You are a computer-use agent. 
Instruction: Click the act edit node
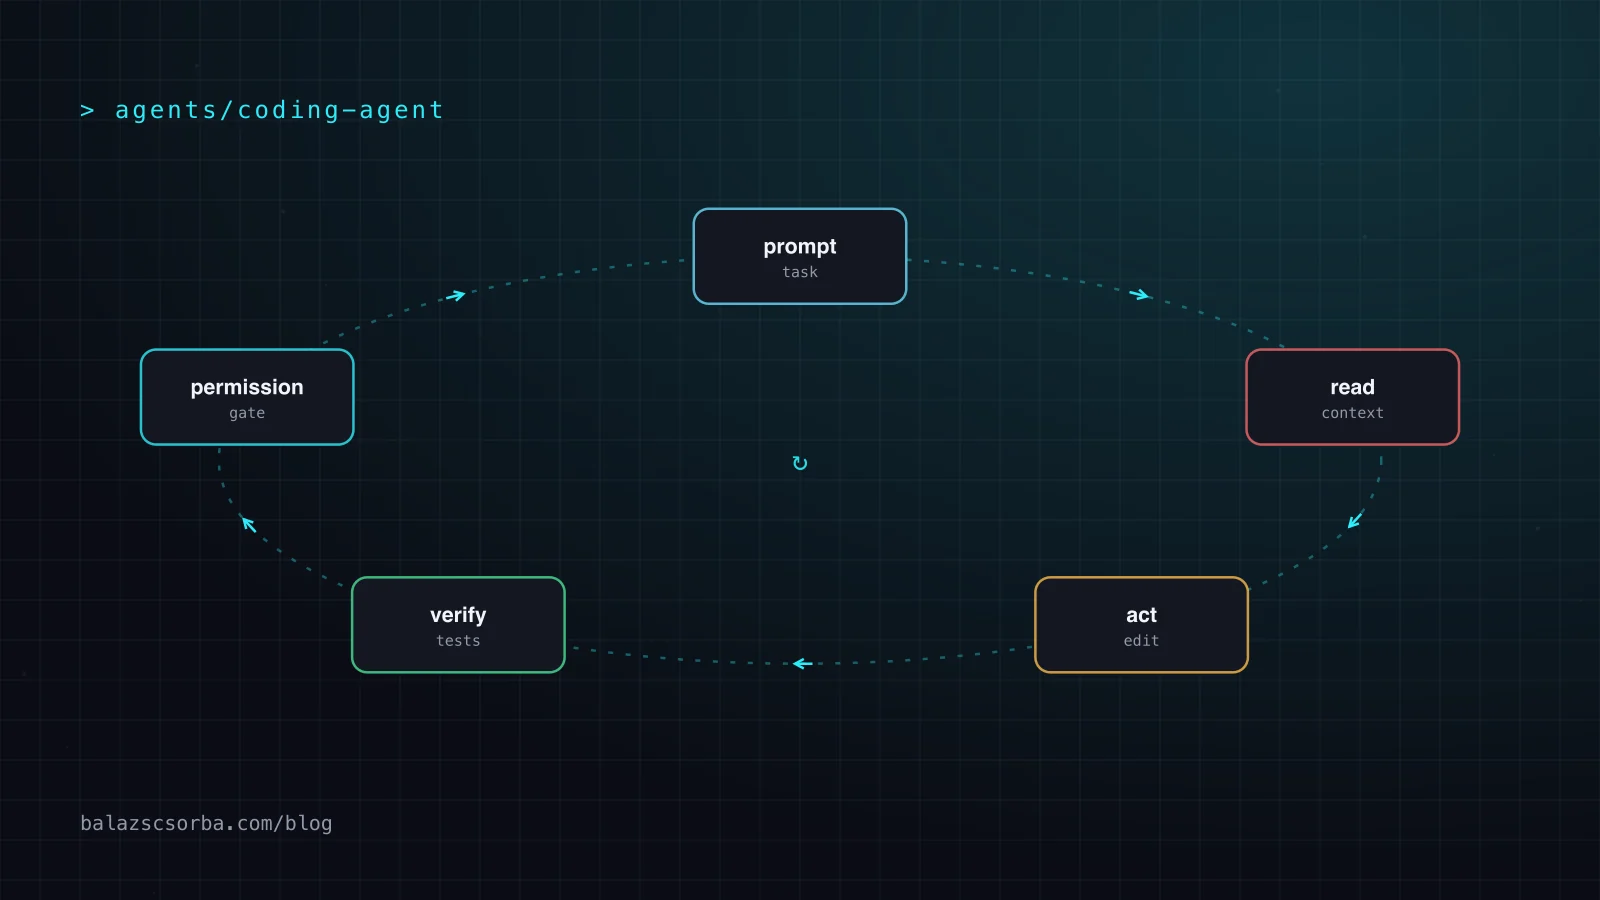pyautogui.click(x=1141, y=625)
